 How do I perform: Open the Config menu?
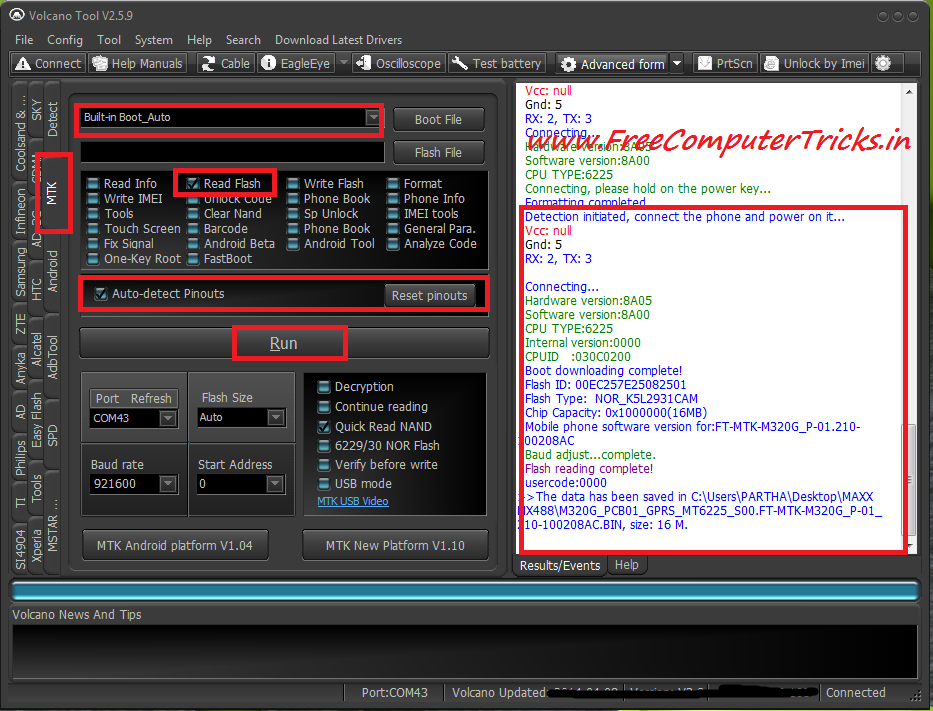pyautogui.click(x=65, y=40)
